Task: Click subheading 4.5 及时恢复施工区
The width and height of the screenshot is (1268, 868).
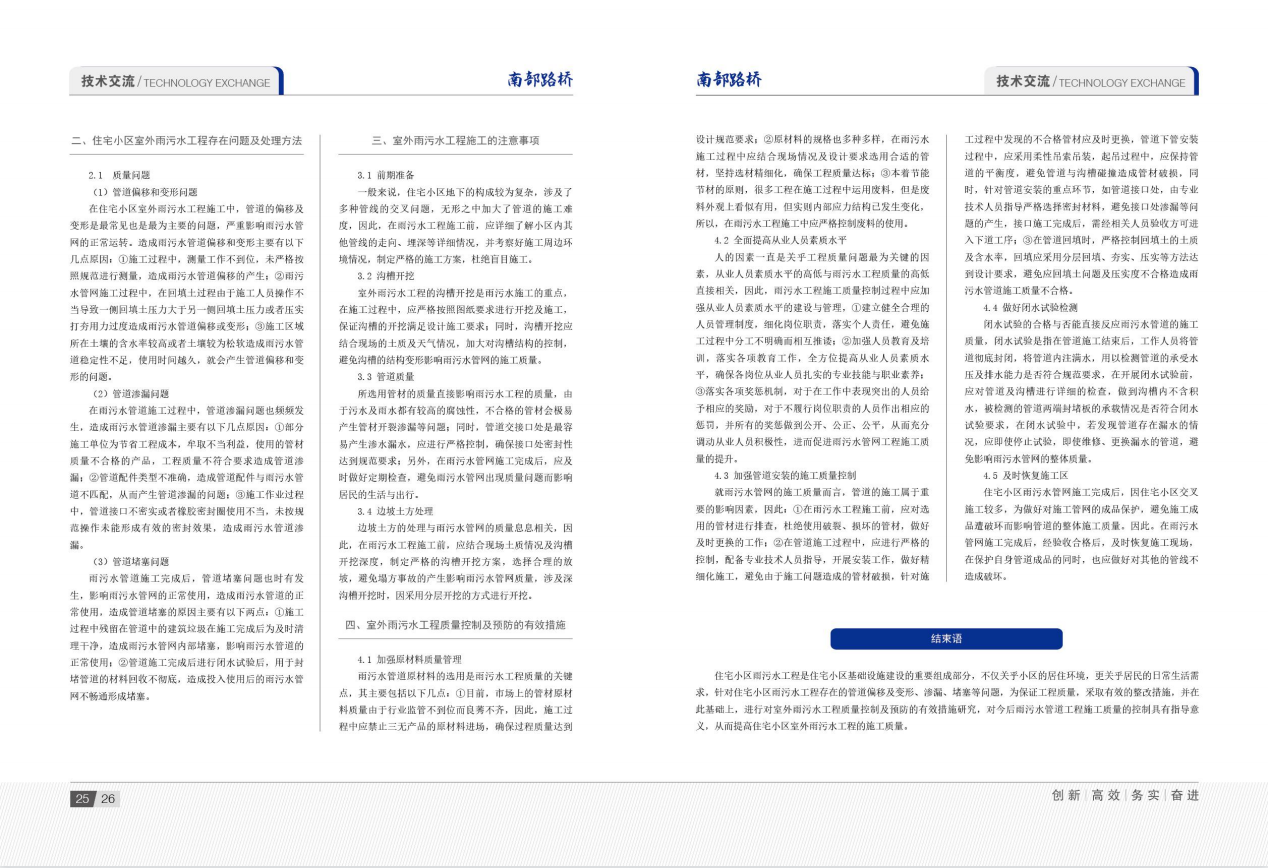Action: (x=1025, y=475)
